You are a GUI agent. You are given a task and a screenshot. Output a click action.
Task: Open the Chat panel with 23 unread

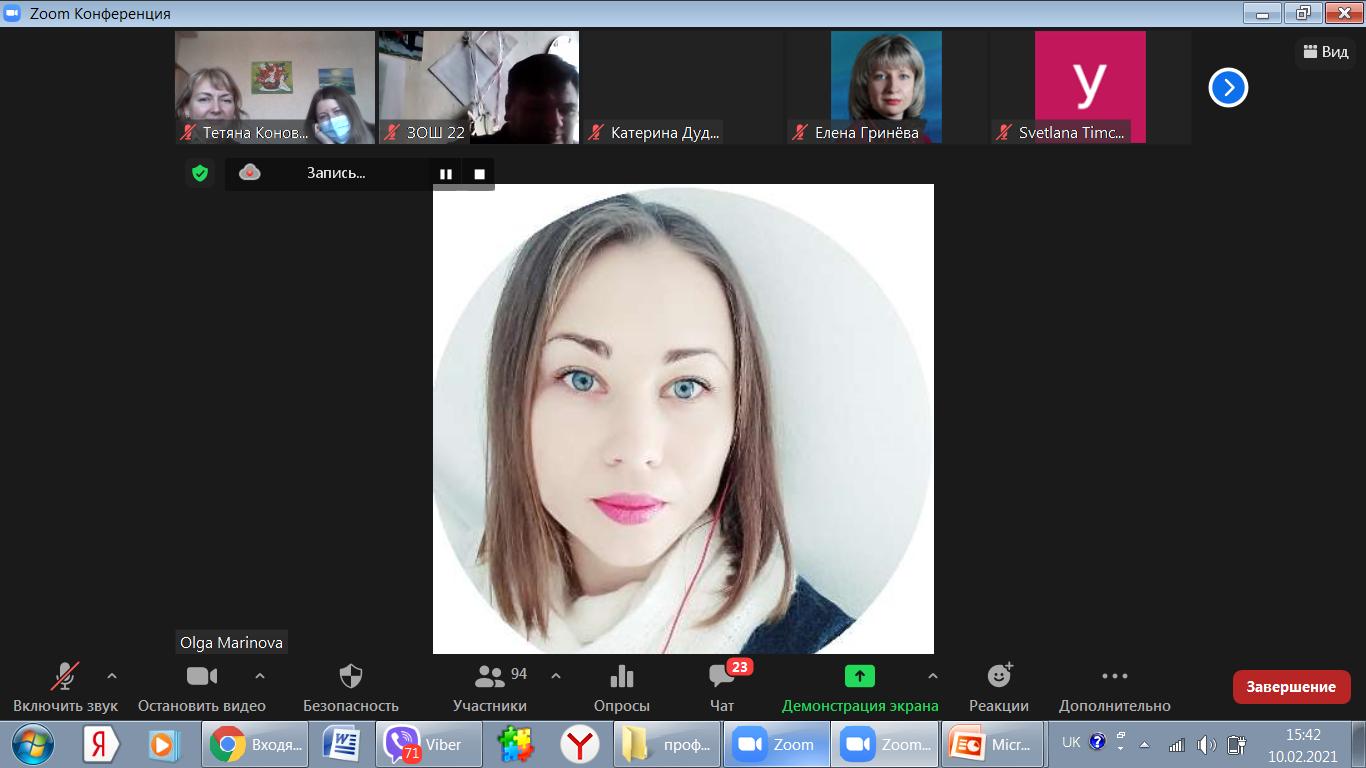[721, 677]
